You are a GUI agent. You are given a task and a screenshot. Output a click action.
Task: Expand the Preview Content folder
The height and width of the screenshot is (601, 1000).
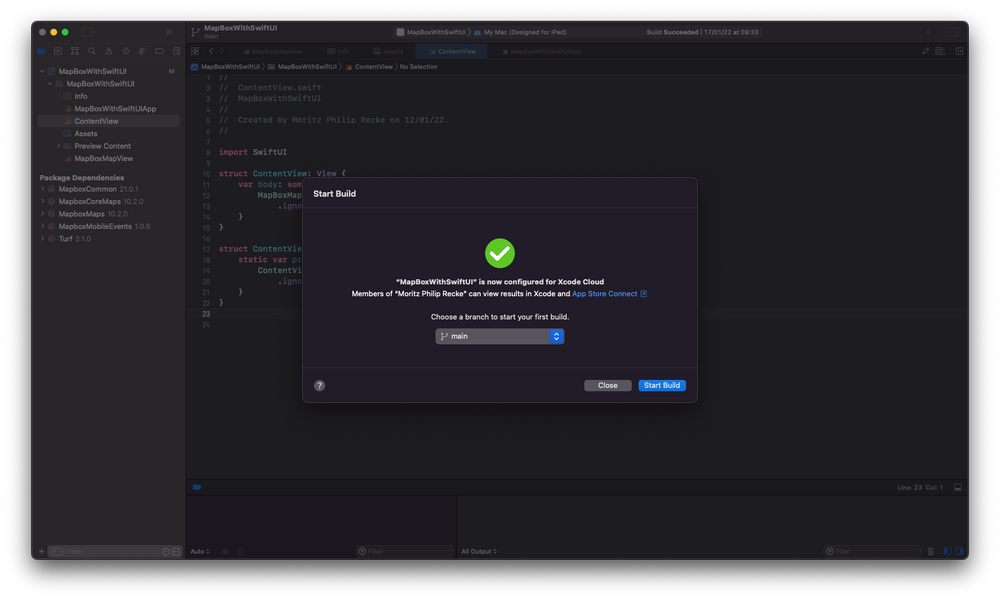[57, 145]
